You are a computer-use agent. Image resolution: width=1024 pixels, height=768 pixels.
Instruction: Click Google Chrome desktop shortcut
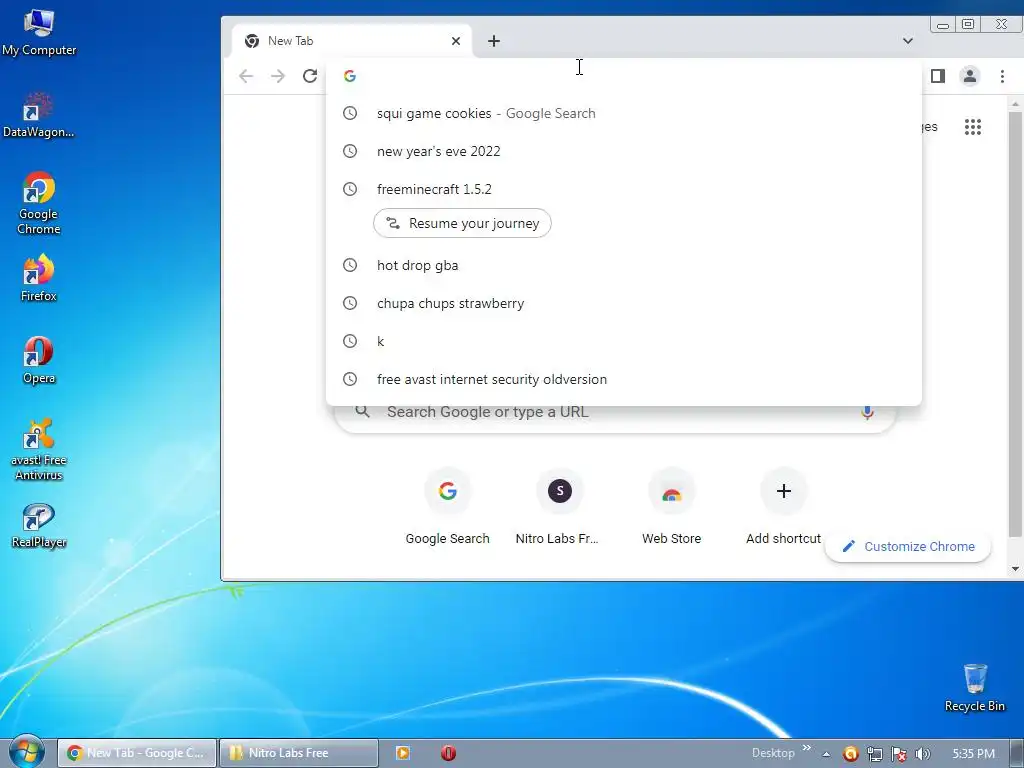point(39,203)
